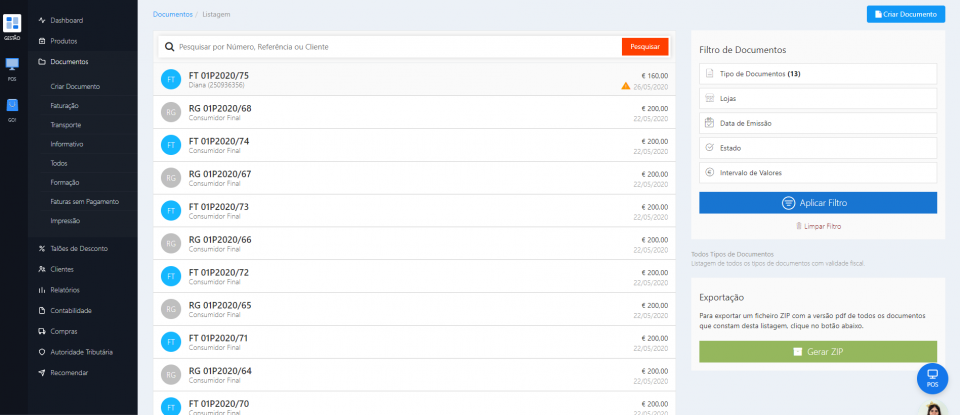
Task: Expand the Tipo de Documentos filter
Action: point(817,74)
